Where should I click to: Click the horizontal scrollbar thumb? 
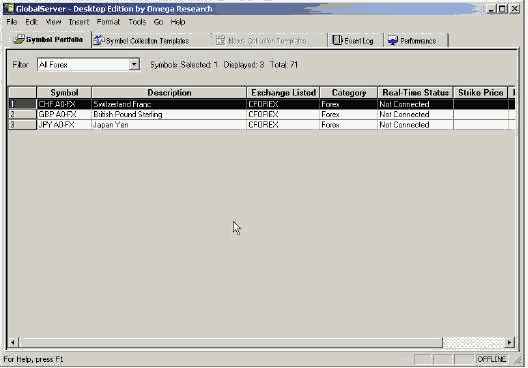230,342
